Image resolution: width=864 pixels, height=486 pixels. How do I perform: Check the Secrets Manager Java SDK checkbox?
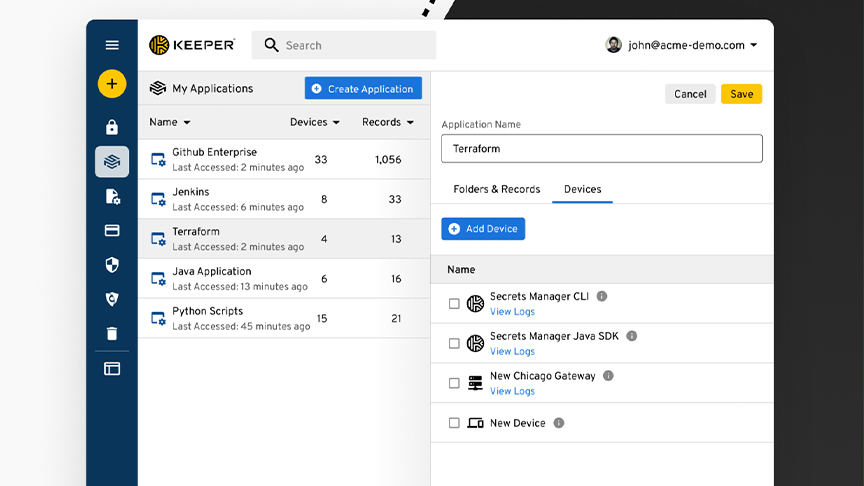pyautogui.click(x=454, y=343)
